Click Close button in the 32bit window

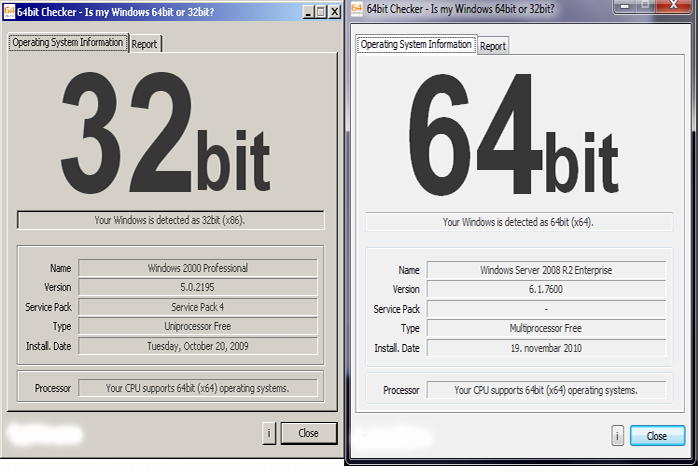[308, 433]
